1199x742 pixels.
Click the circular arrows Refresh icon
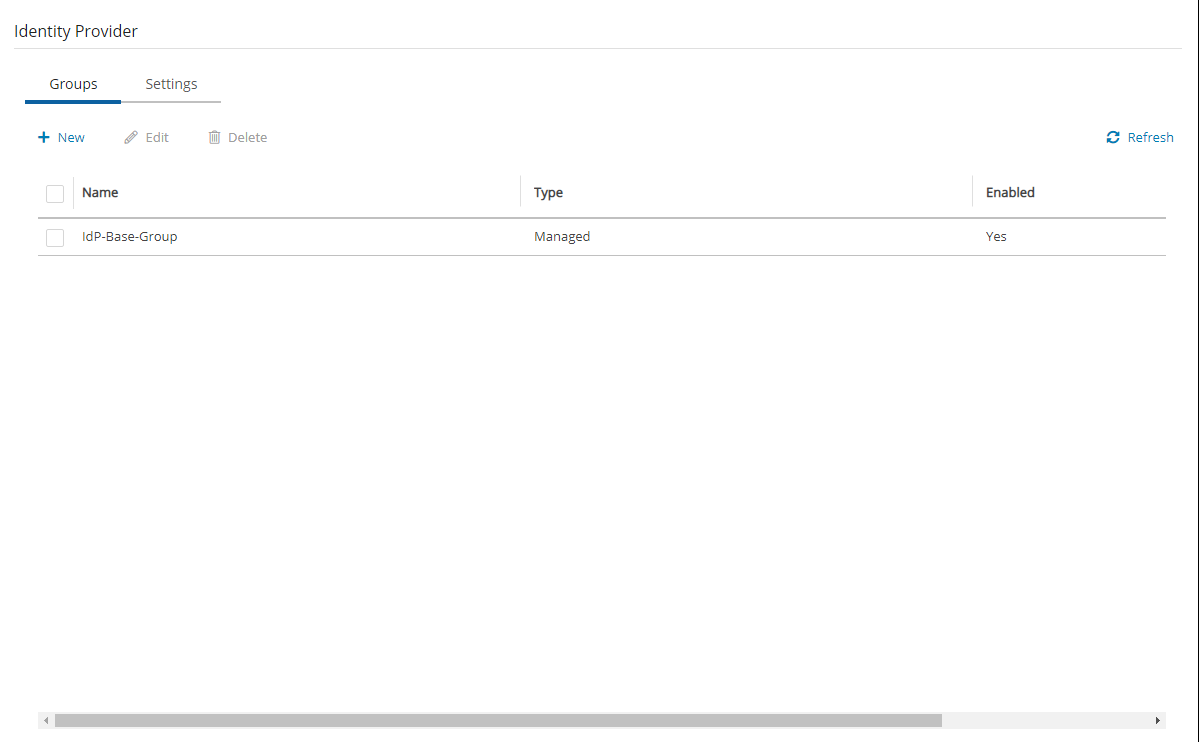tap(1113, 137)
